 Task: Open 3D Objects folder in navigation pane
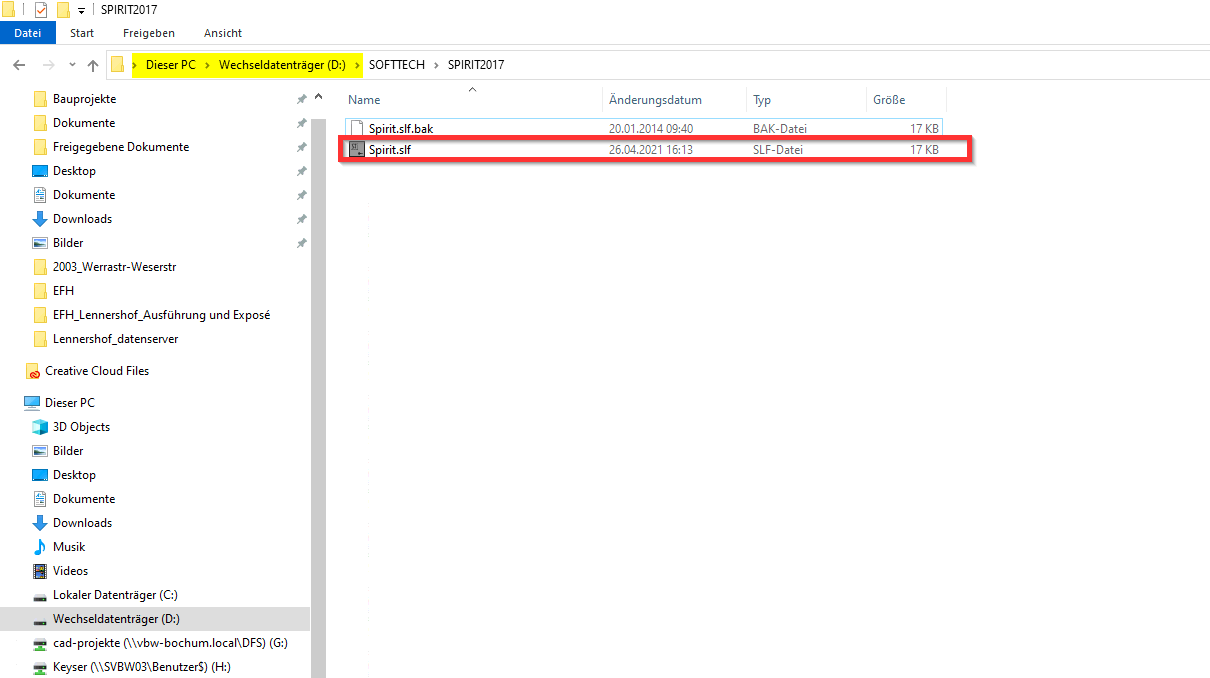[81, 427]
